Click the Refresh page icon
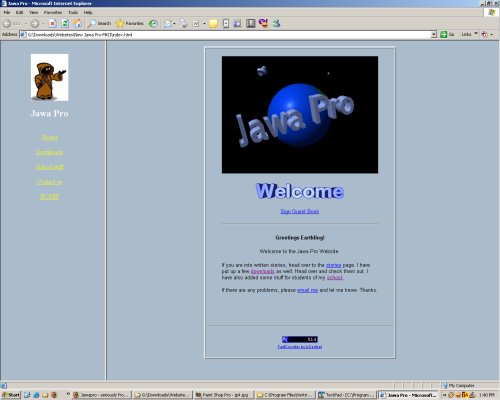The width and height of the screenshot is (500, 400). [65, 23]
